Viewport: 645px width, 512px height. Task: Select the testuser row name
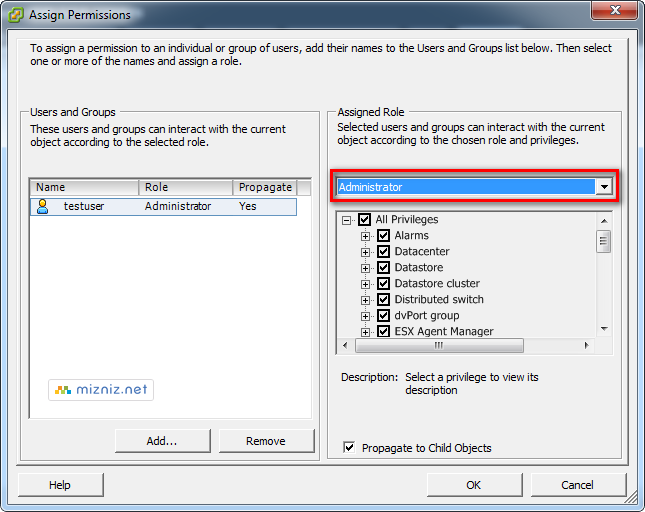(84, 206)
